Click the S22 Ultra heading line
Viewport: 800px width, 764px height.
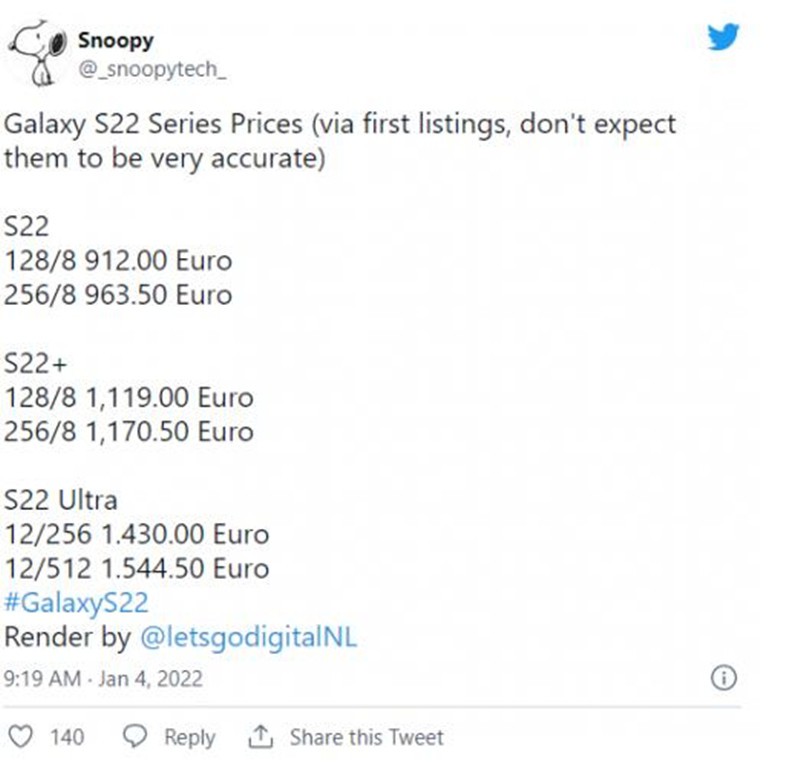click(x=61, y=500)
